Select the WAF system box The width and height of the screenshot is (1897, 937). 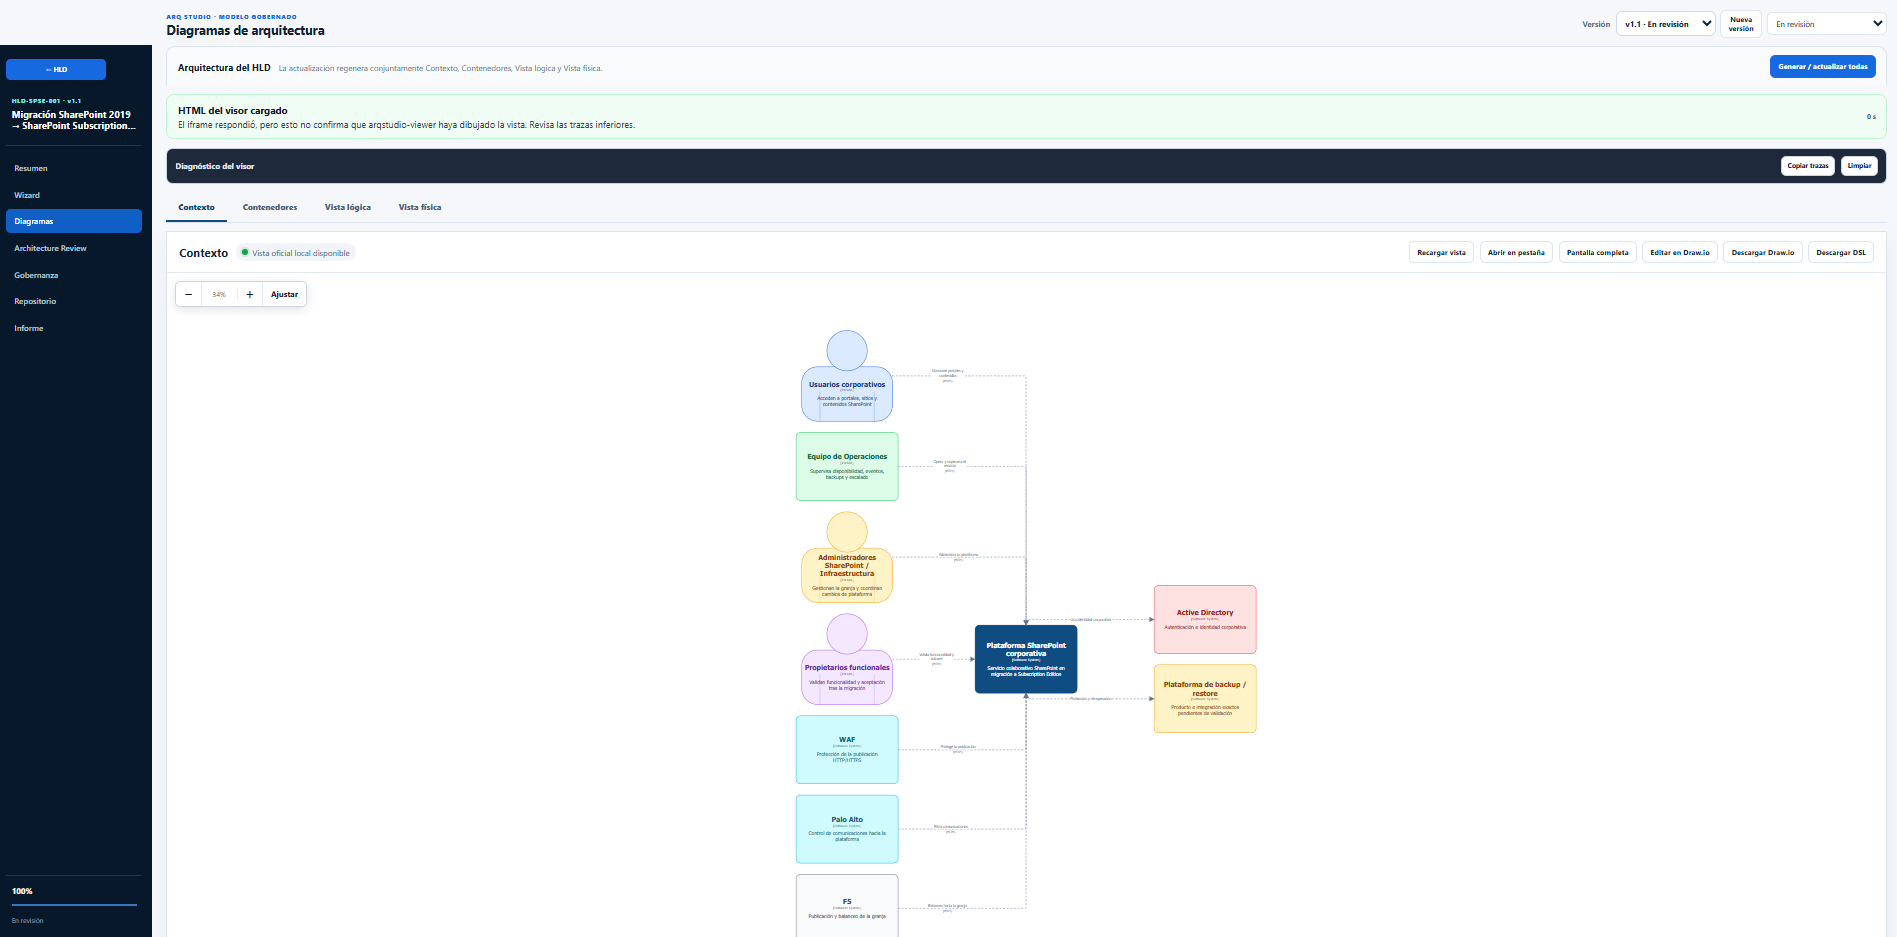pyautogui.click(x=847, y=749)
